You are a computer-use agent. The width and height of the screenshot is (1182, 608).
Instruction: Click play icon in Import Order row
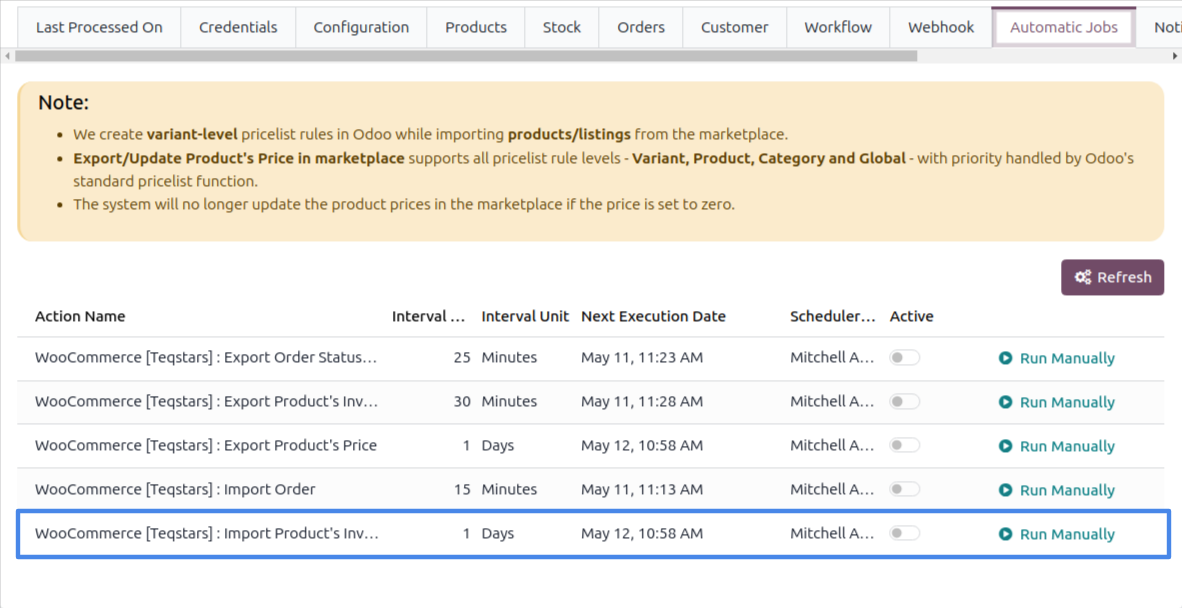coord(1005,490)
